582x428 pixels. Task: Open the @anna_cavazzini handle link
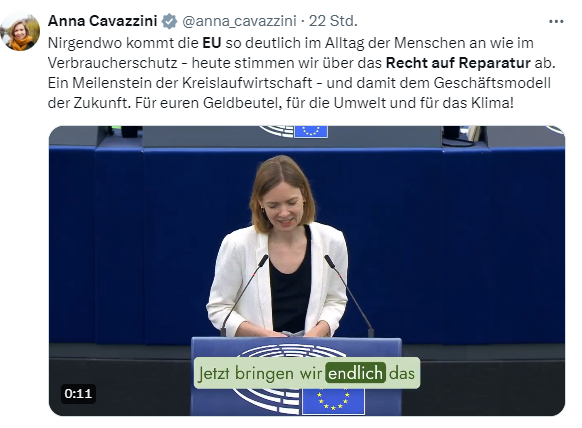(239, 21)
